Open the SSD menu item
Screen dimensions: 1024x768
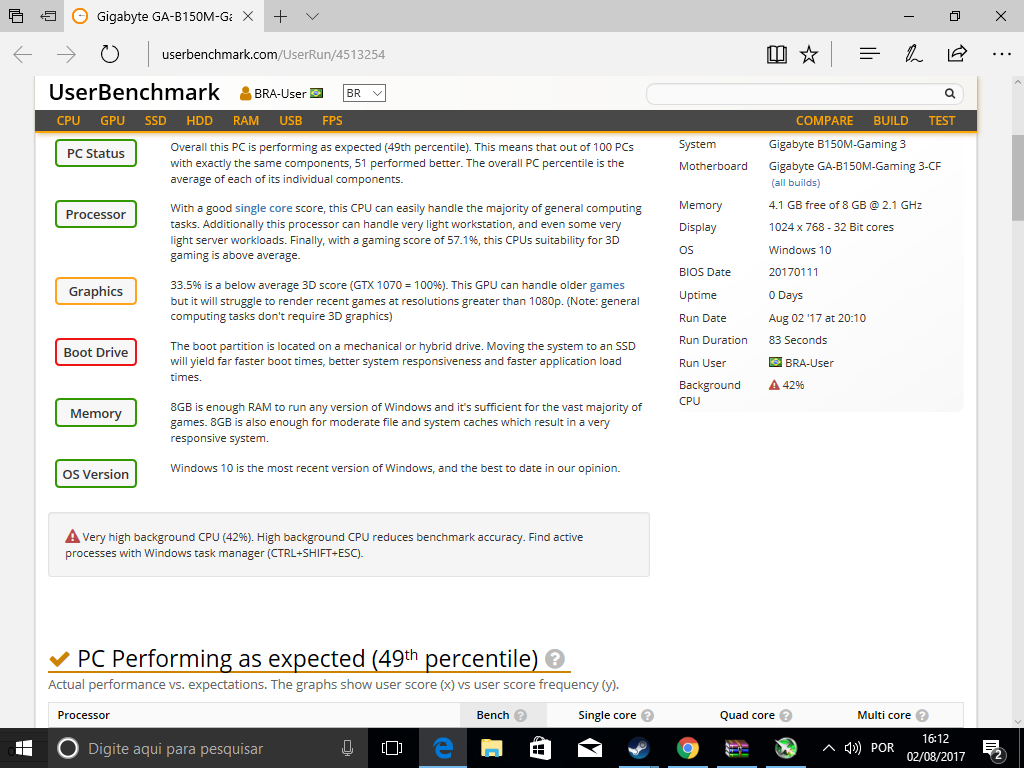(x=155, y=121)
